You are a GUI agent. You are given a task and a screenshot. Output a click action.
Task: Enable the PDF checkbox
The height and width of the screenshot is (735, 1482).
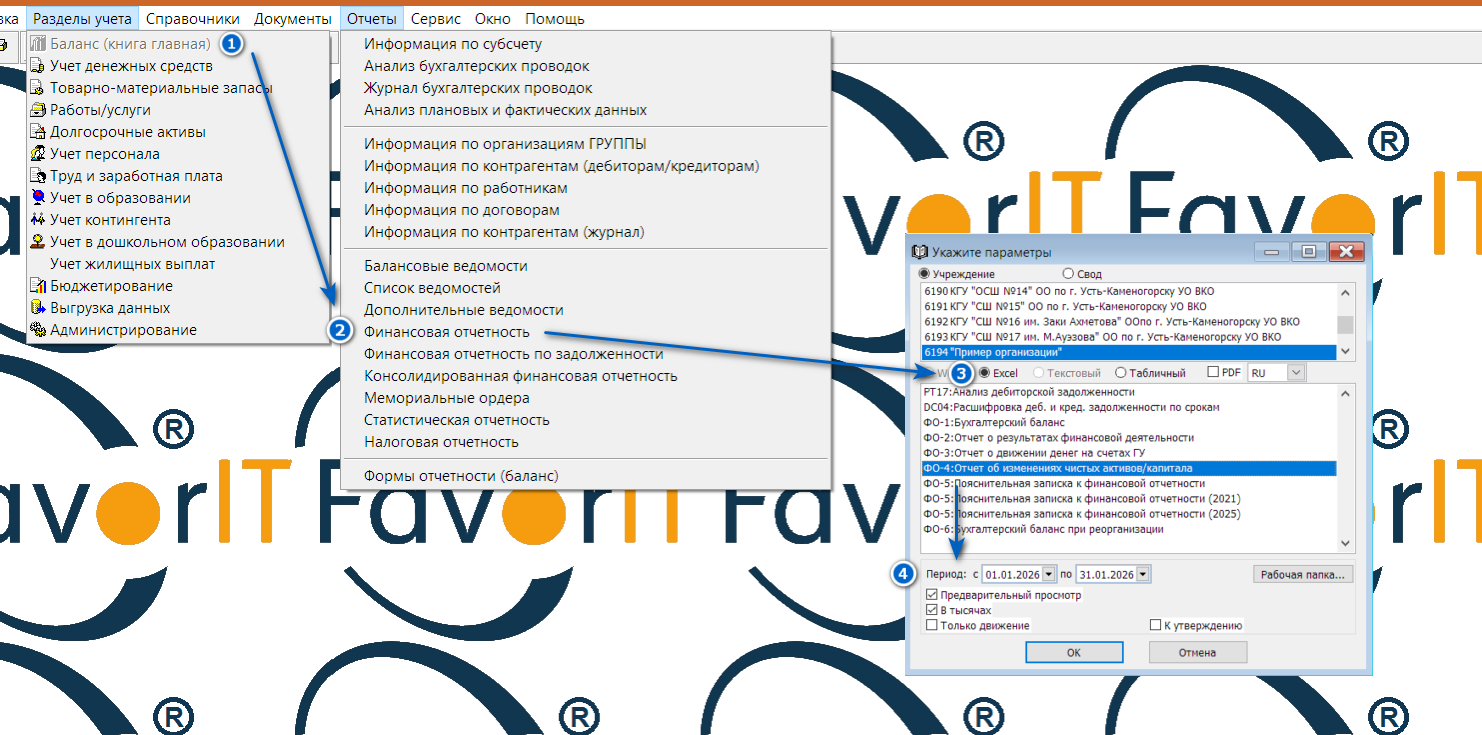point(1213,373)
